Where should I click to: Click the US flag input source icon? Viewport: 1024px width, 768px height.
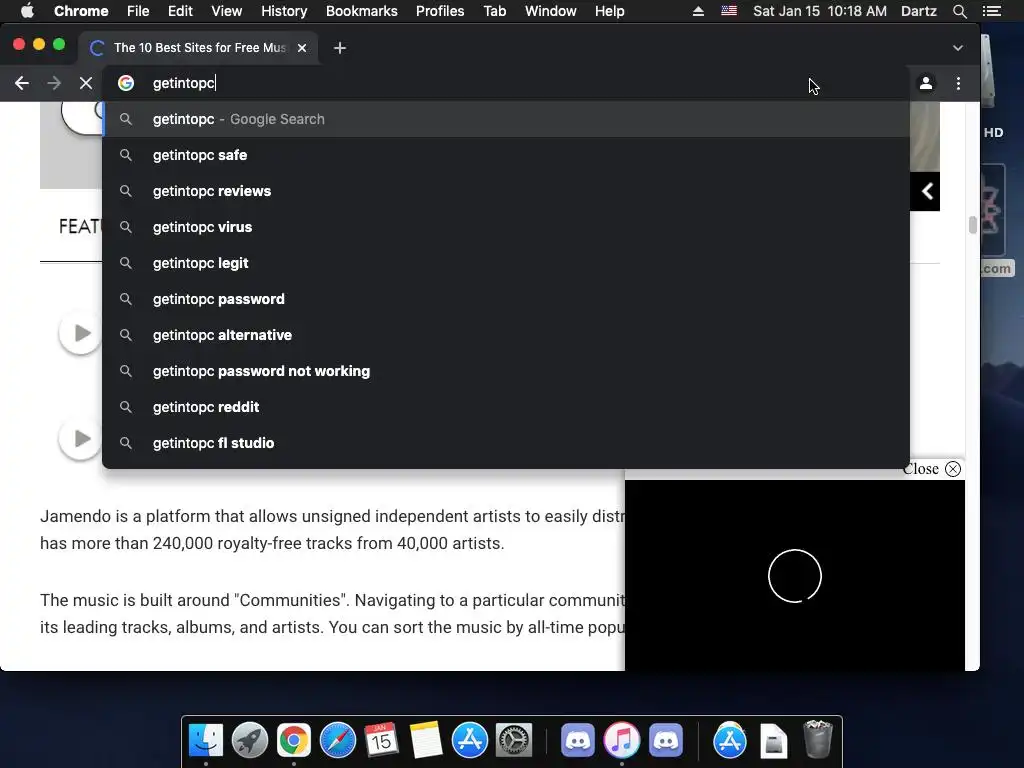pos(729,11)
